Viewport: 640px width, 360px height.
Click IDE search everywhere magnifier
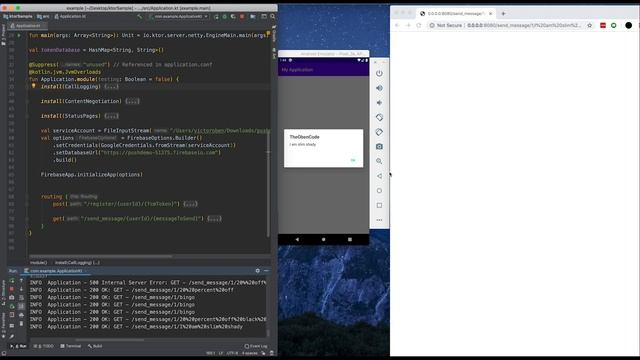(x=272, y=16)
